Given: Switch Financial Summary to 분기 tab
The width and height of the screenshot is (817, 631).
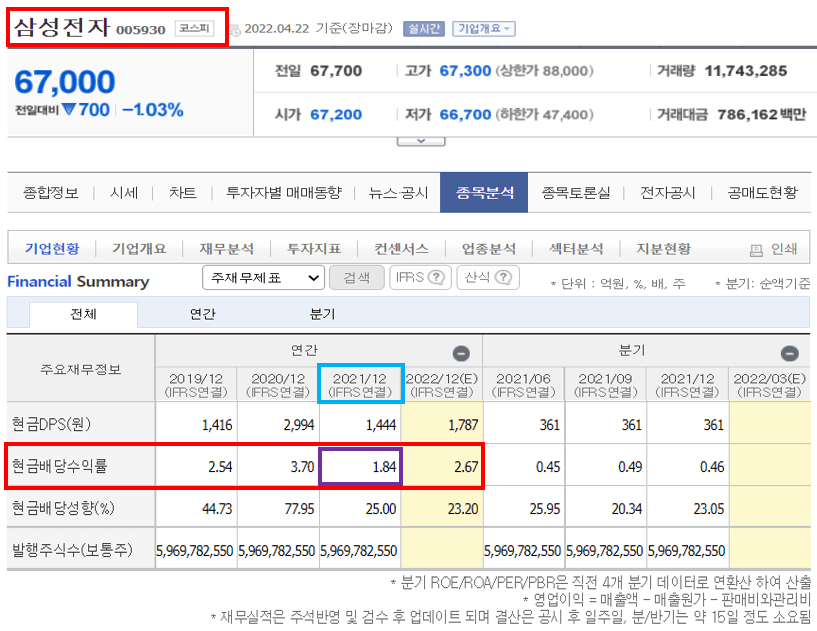Looking at the screenshot, I should [x=322, y=314].
